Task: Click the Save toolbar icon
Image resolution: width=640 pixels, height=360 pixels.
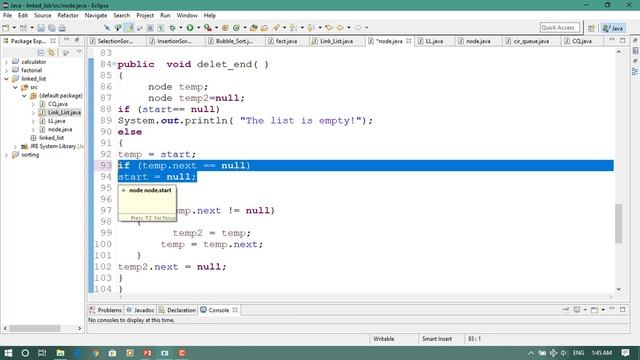Action: [41, 28]
